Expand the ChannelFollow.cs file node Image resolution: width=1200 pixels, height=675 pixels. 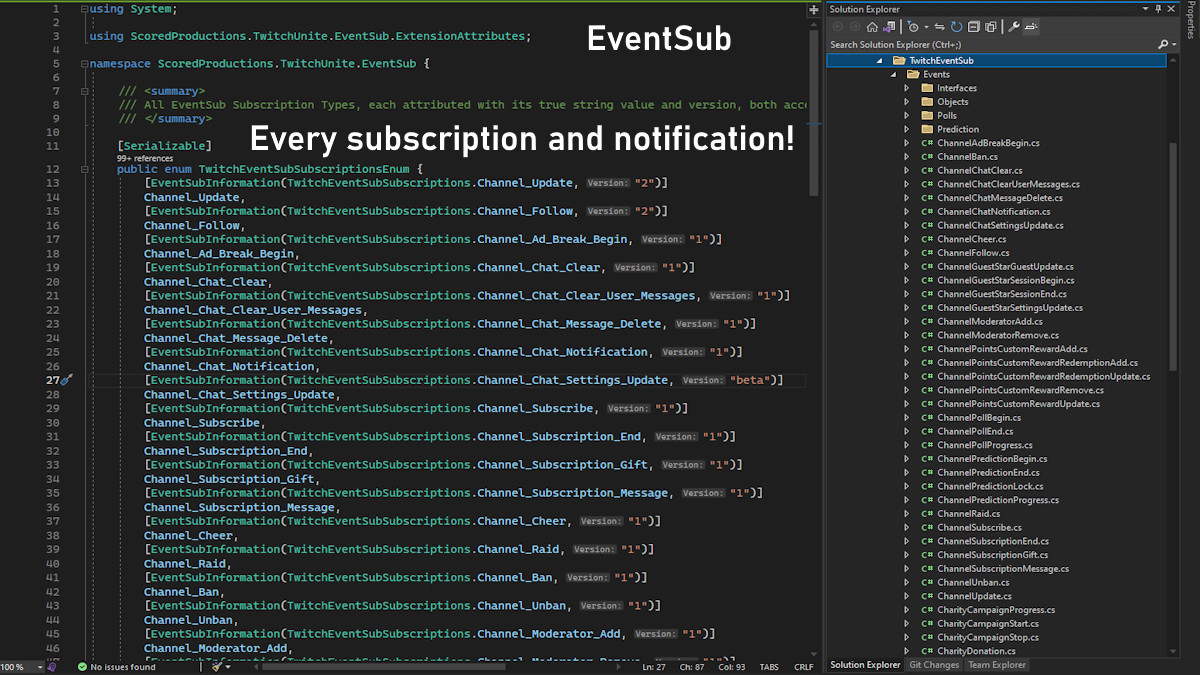(x=907, y=253)
